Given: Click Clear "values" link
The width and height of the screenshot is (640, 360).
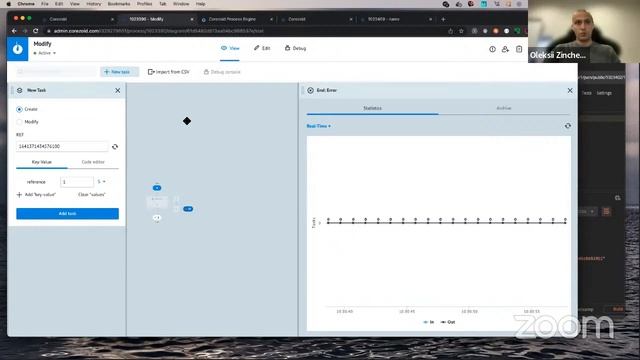Looking at the screenshot, I should [91, 195].
